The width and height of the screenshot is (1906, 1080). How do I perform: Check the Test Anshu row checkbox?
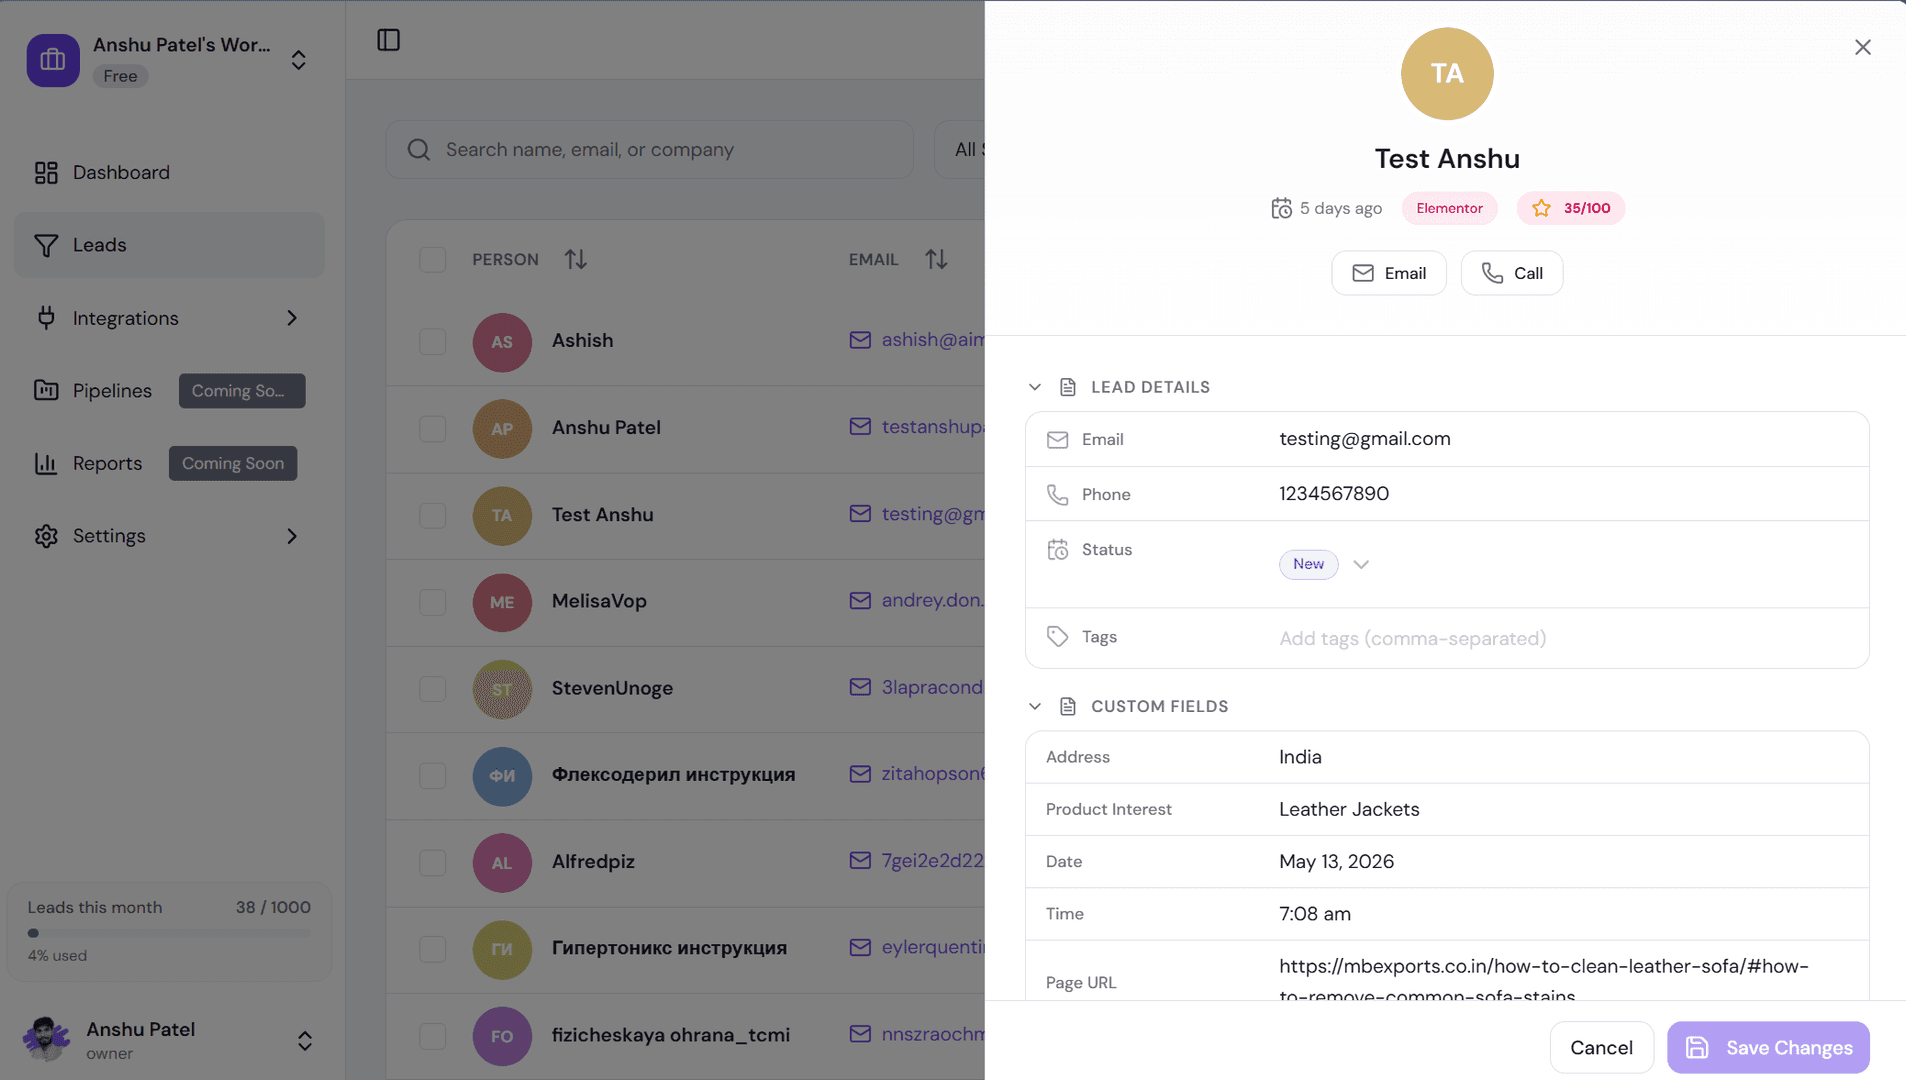pyautogui.click(x=432, y=515)
